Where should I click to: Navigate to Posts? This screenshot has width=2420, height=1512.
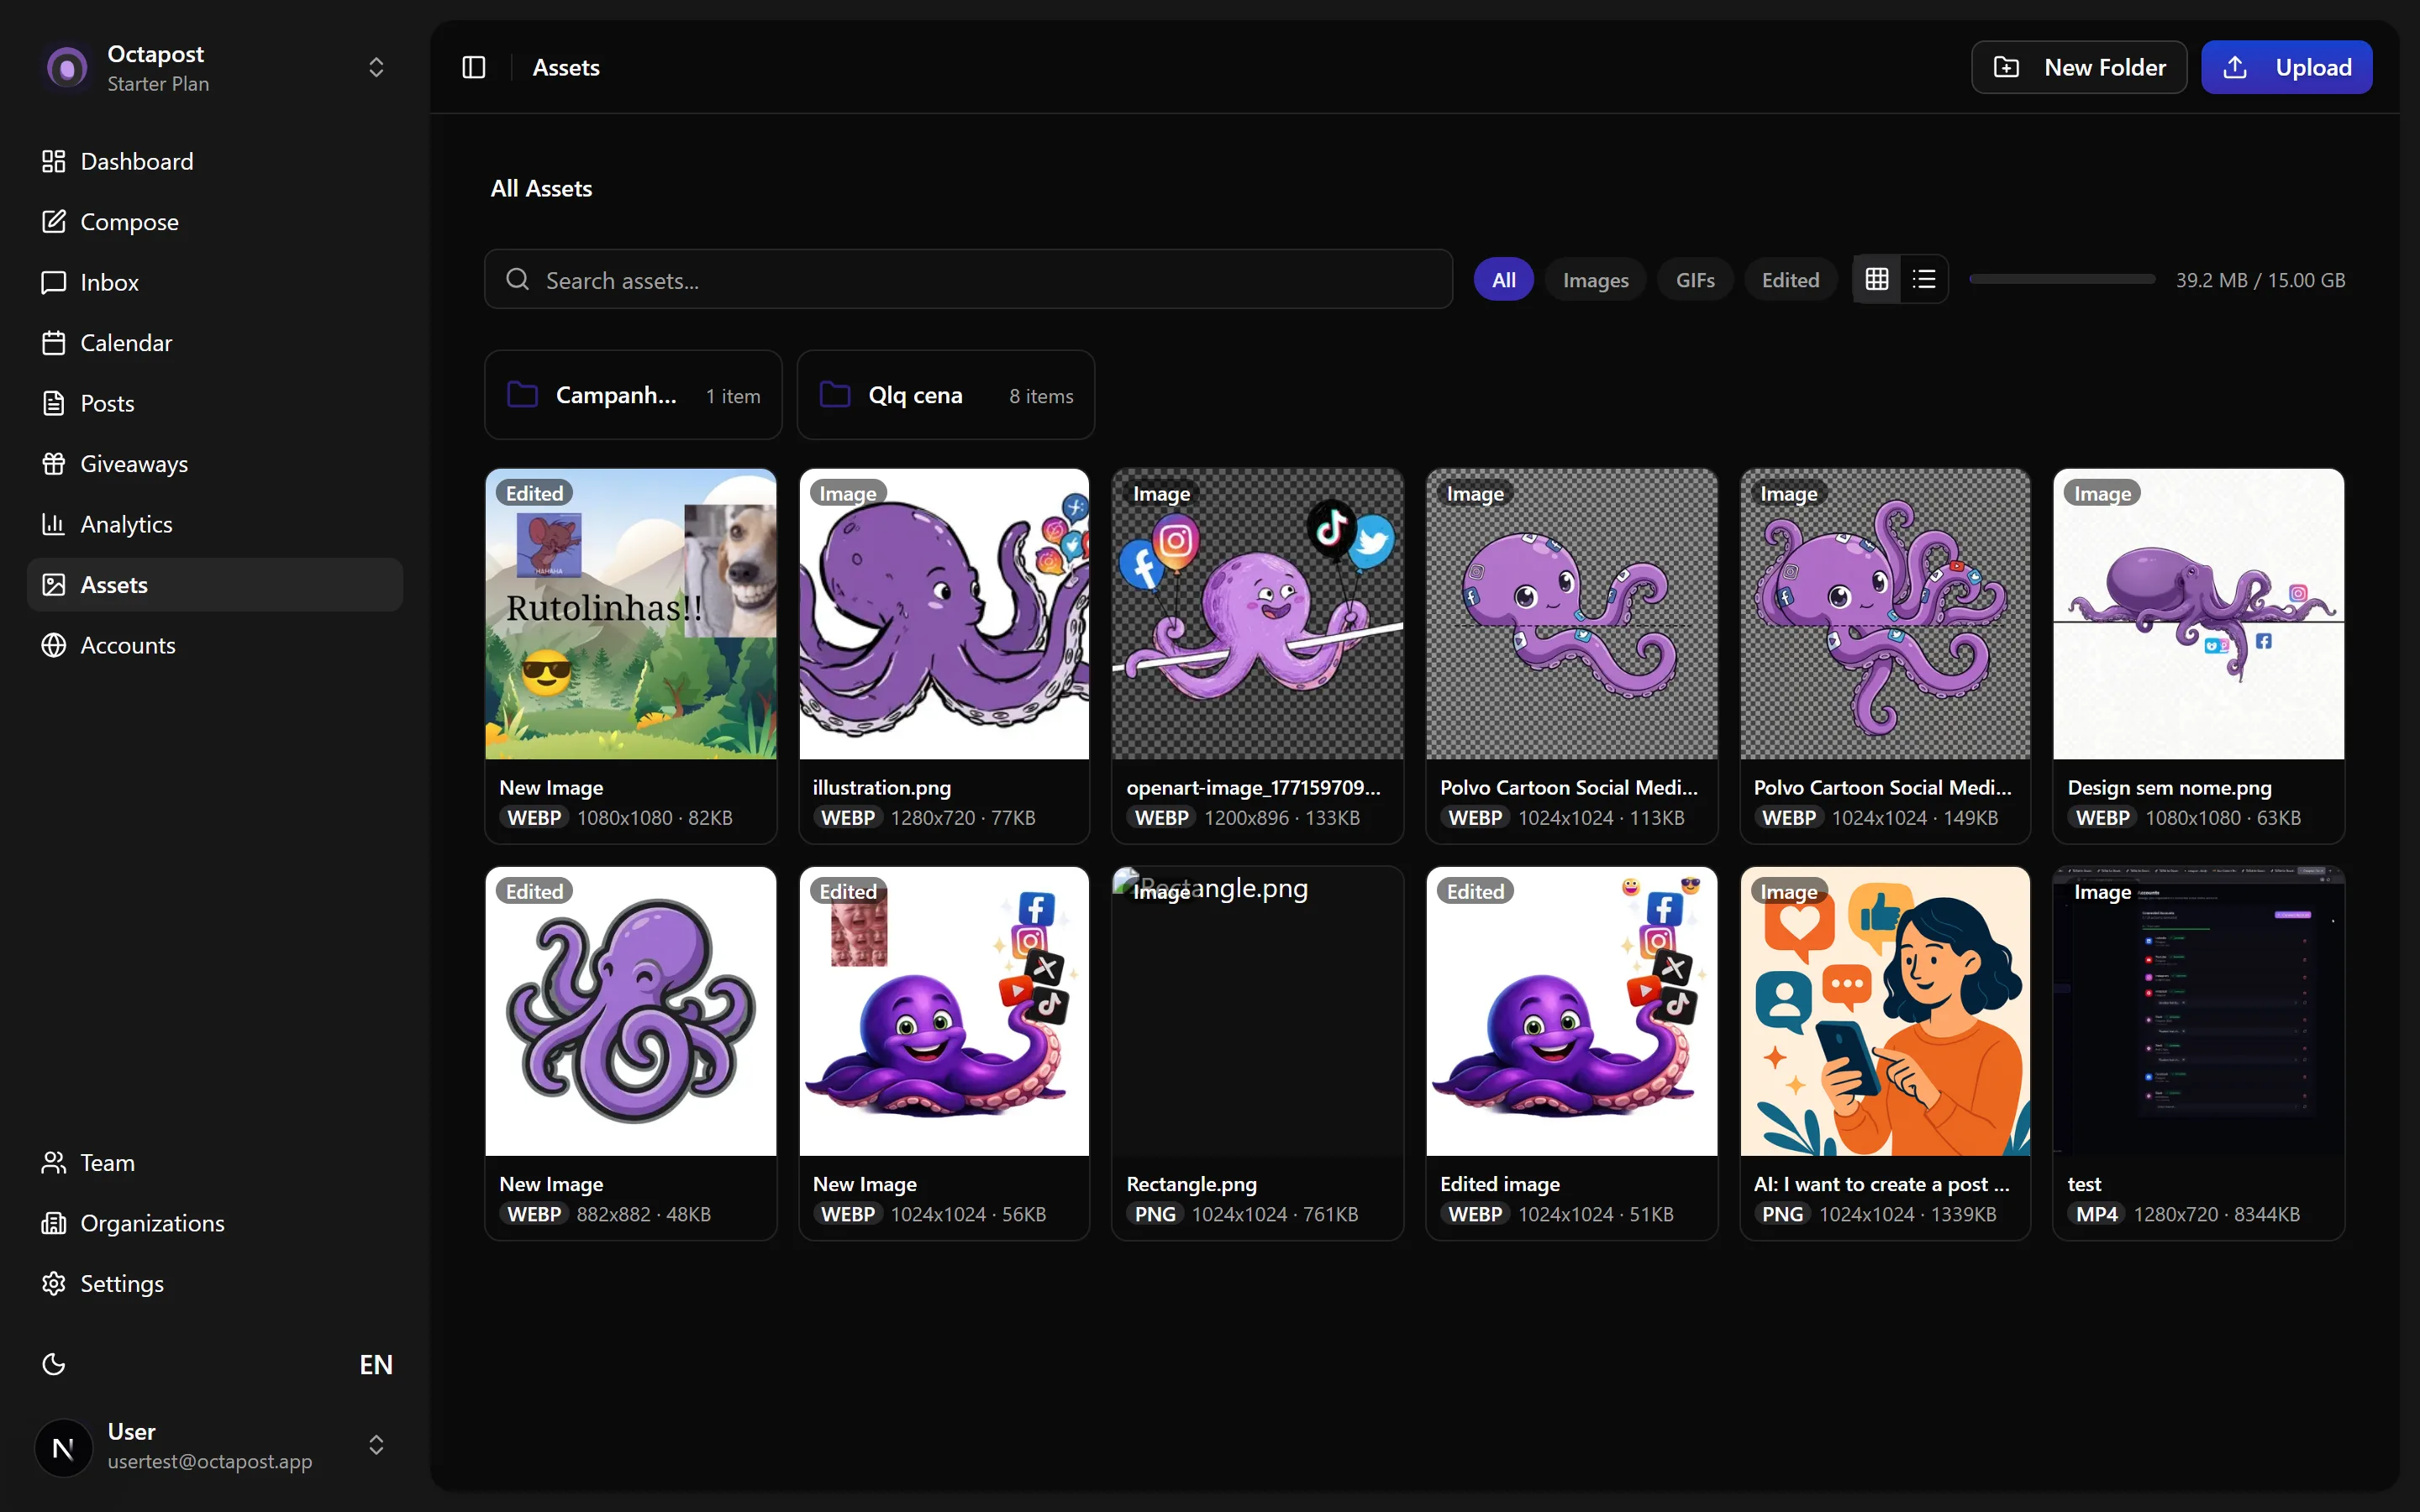(x=215, y=403)
